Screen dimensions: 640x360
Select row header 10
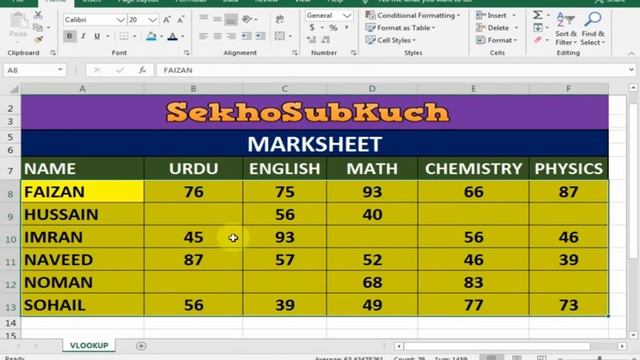pos(11,239)
